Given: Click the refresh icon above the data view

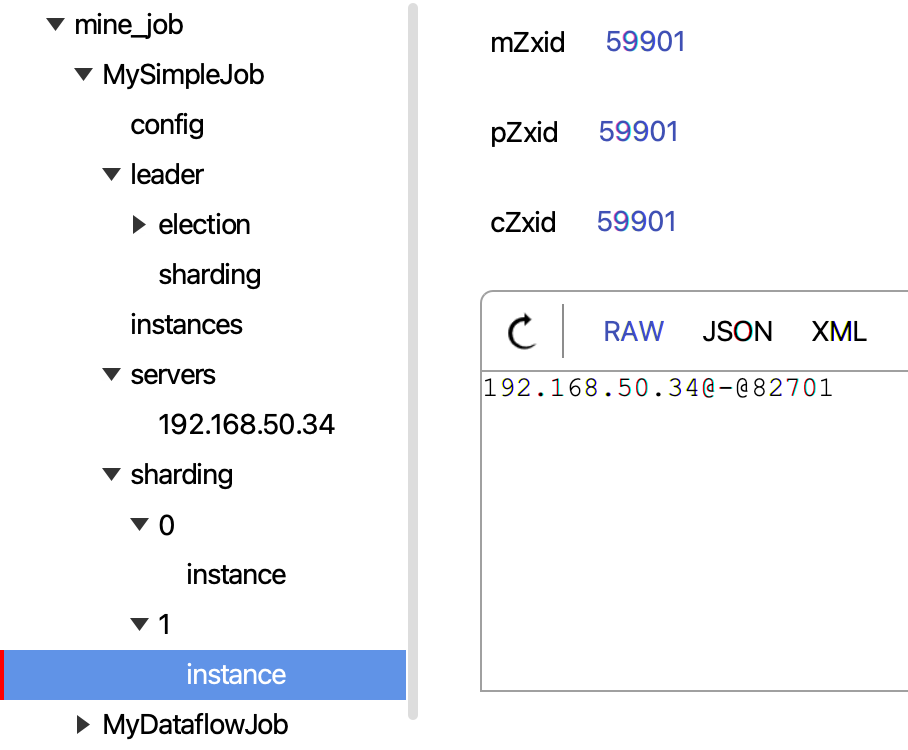Looking at the screenshot, I should (521, 332).
